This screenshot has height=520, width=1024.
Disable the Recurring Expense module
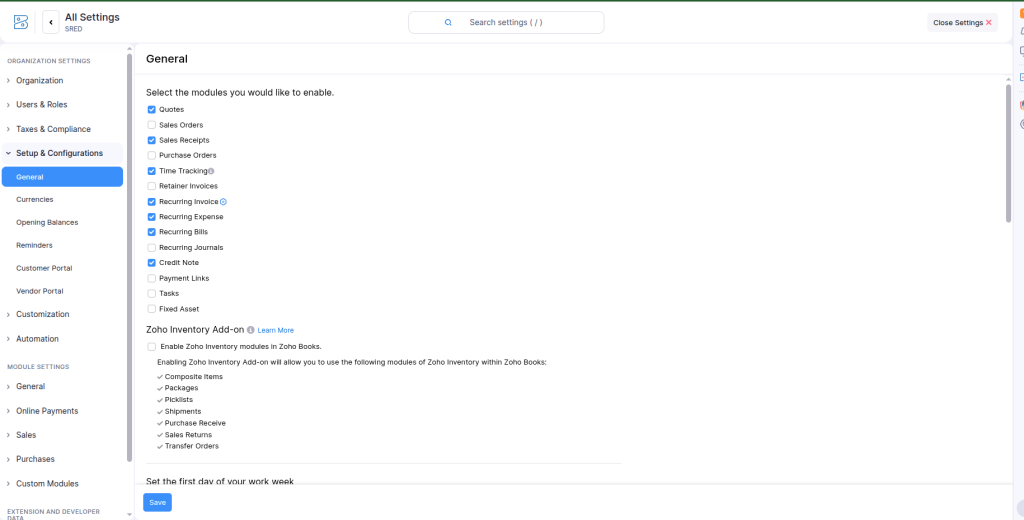[x=152, y=217]
